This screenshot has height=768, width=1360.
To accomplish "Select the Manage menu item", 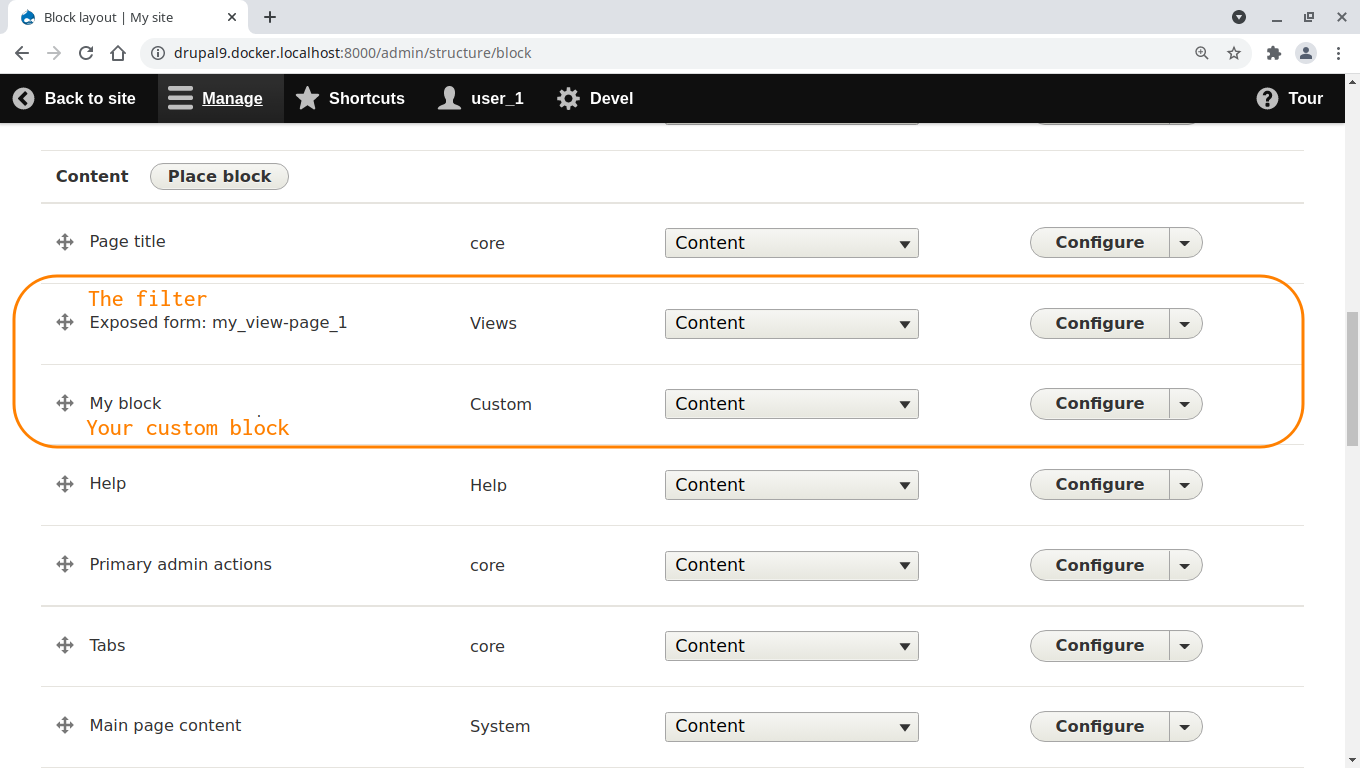I will 232,98.
